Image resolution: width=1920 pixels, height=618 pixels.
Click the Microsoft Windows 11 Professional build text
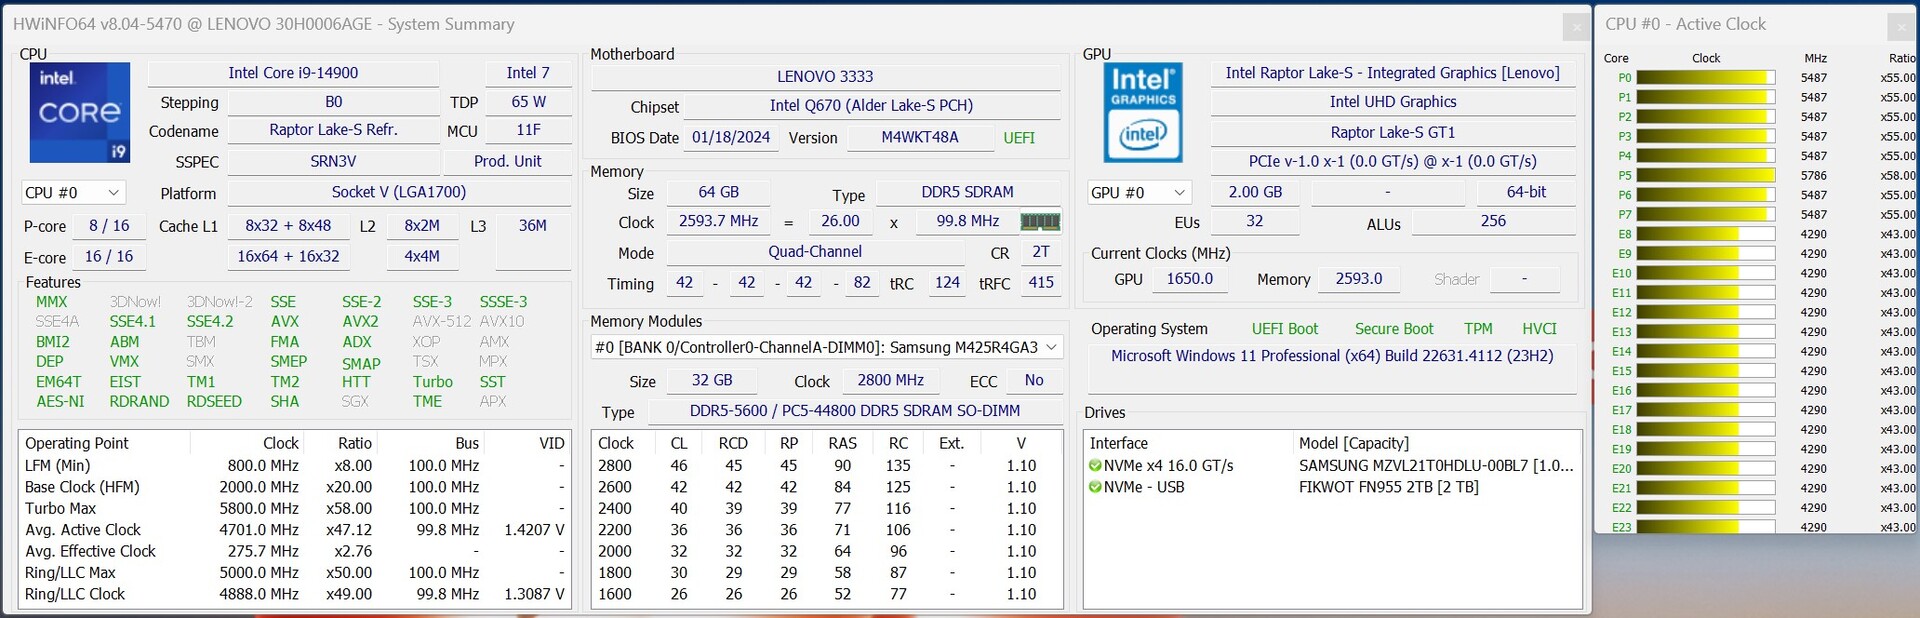click(1332, 356)
